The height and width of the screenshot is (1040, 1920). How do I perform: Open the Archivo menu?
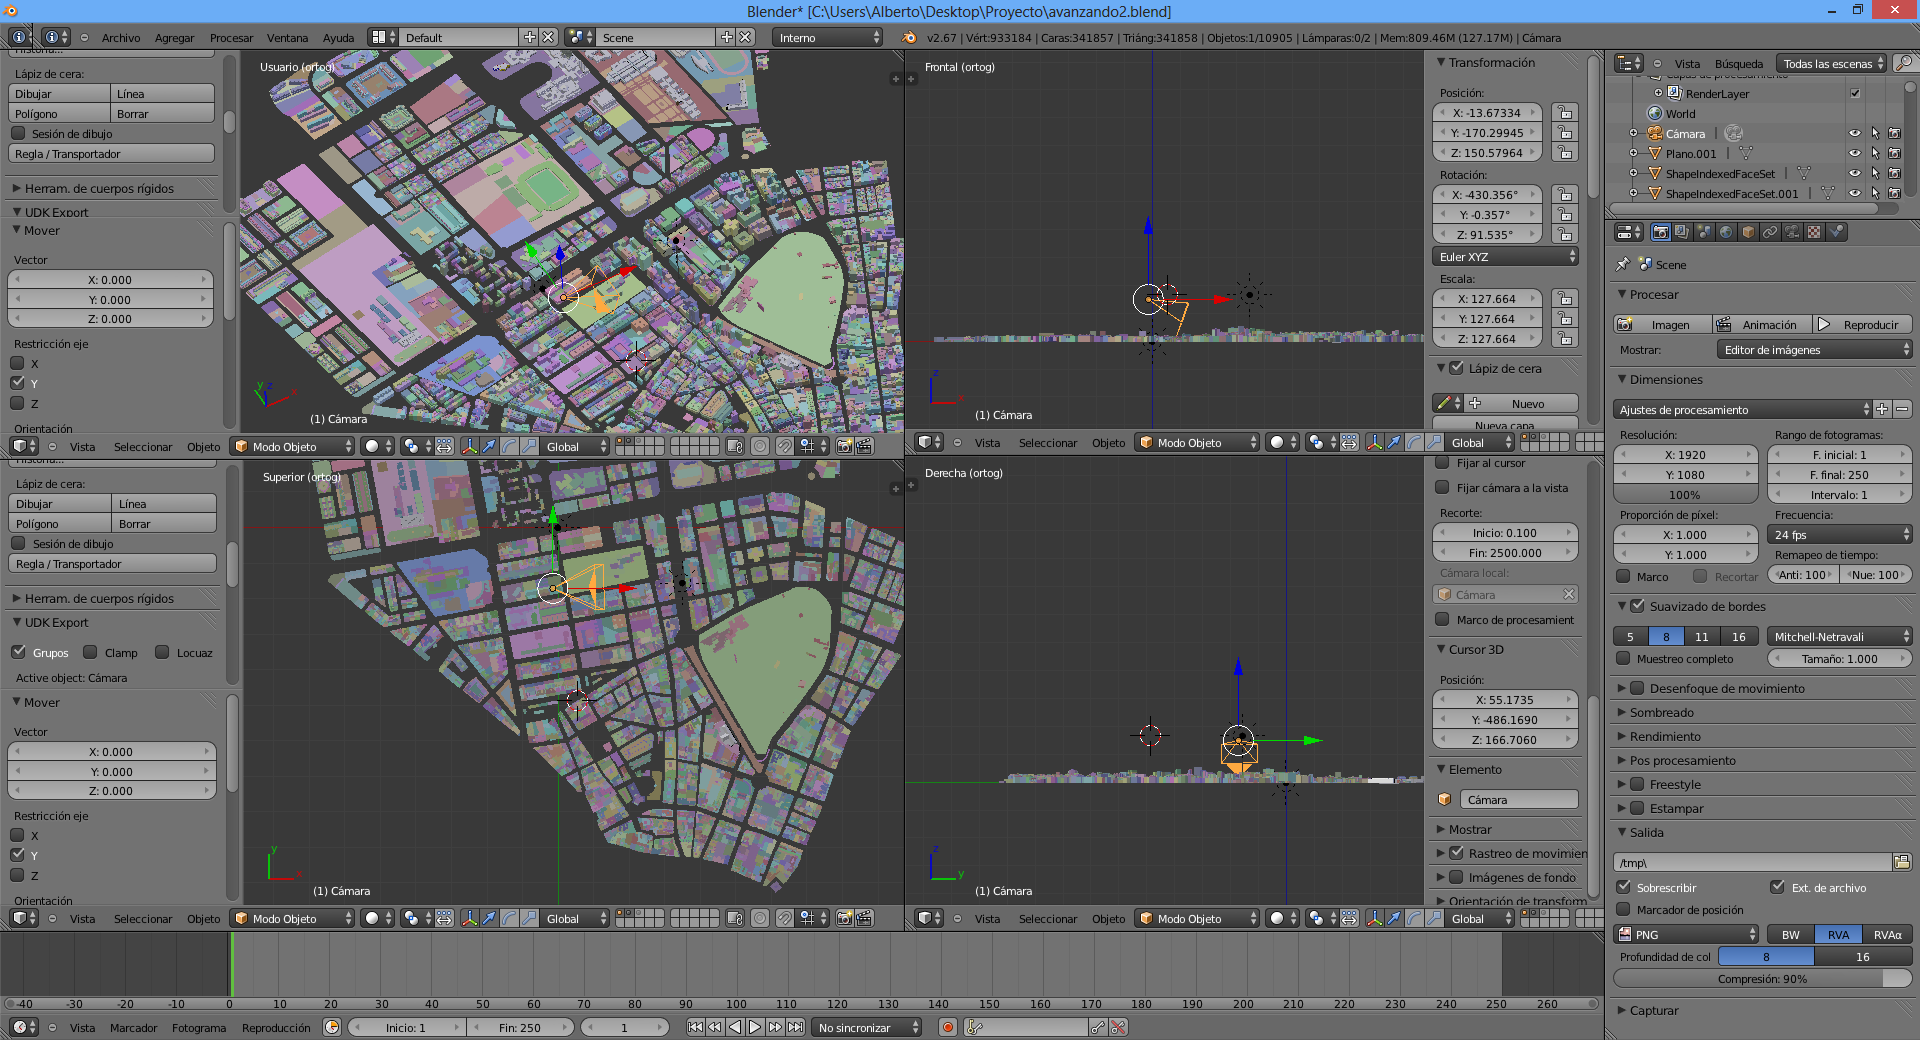(120, 38)
